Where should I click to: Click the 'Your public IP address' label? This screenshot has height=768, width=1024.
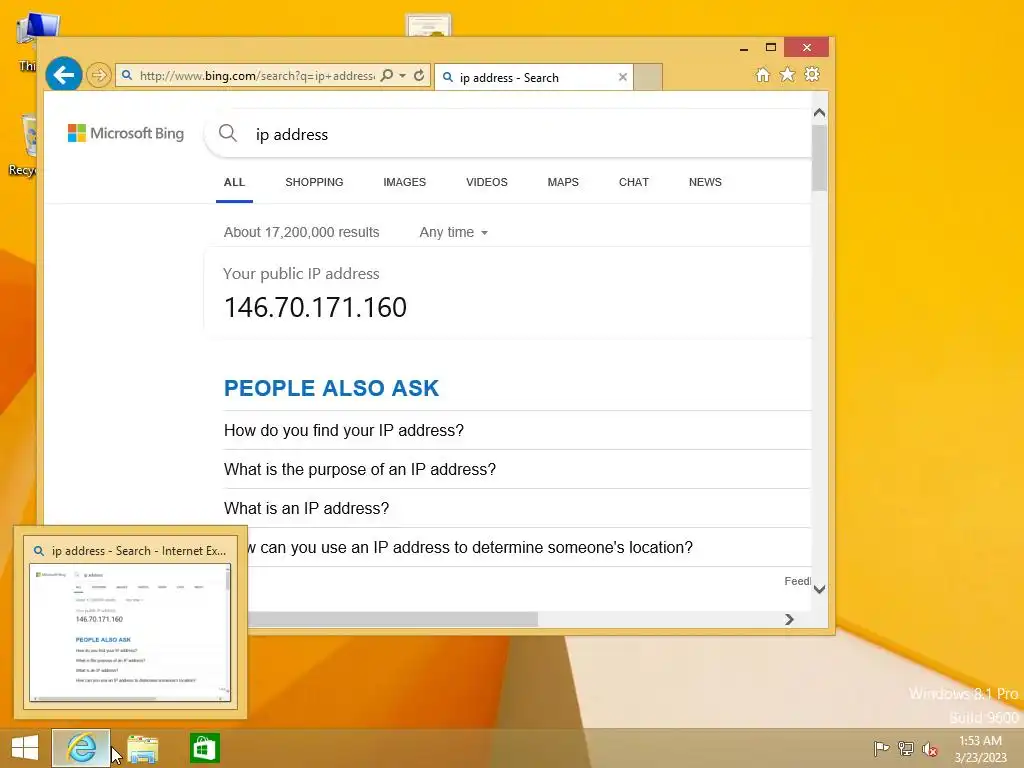pos(301,274)
